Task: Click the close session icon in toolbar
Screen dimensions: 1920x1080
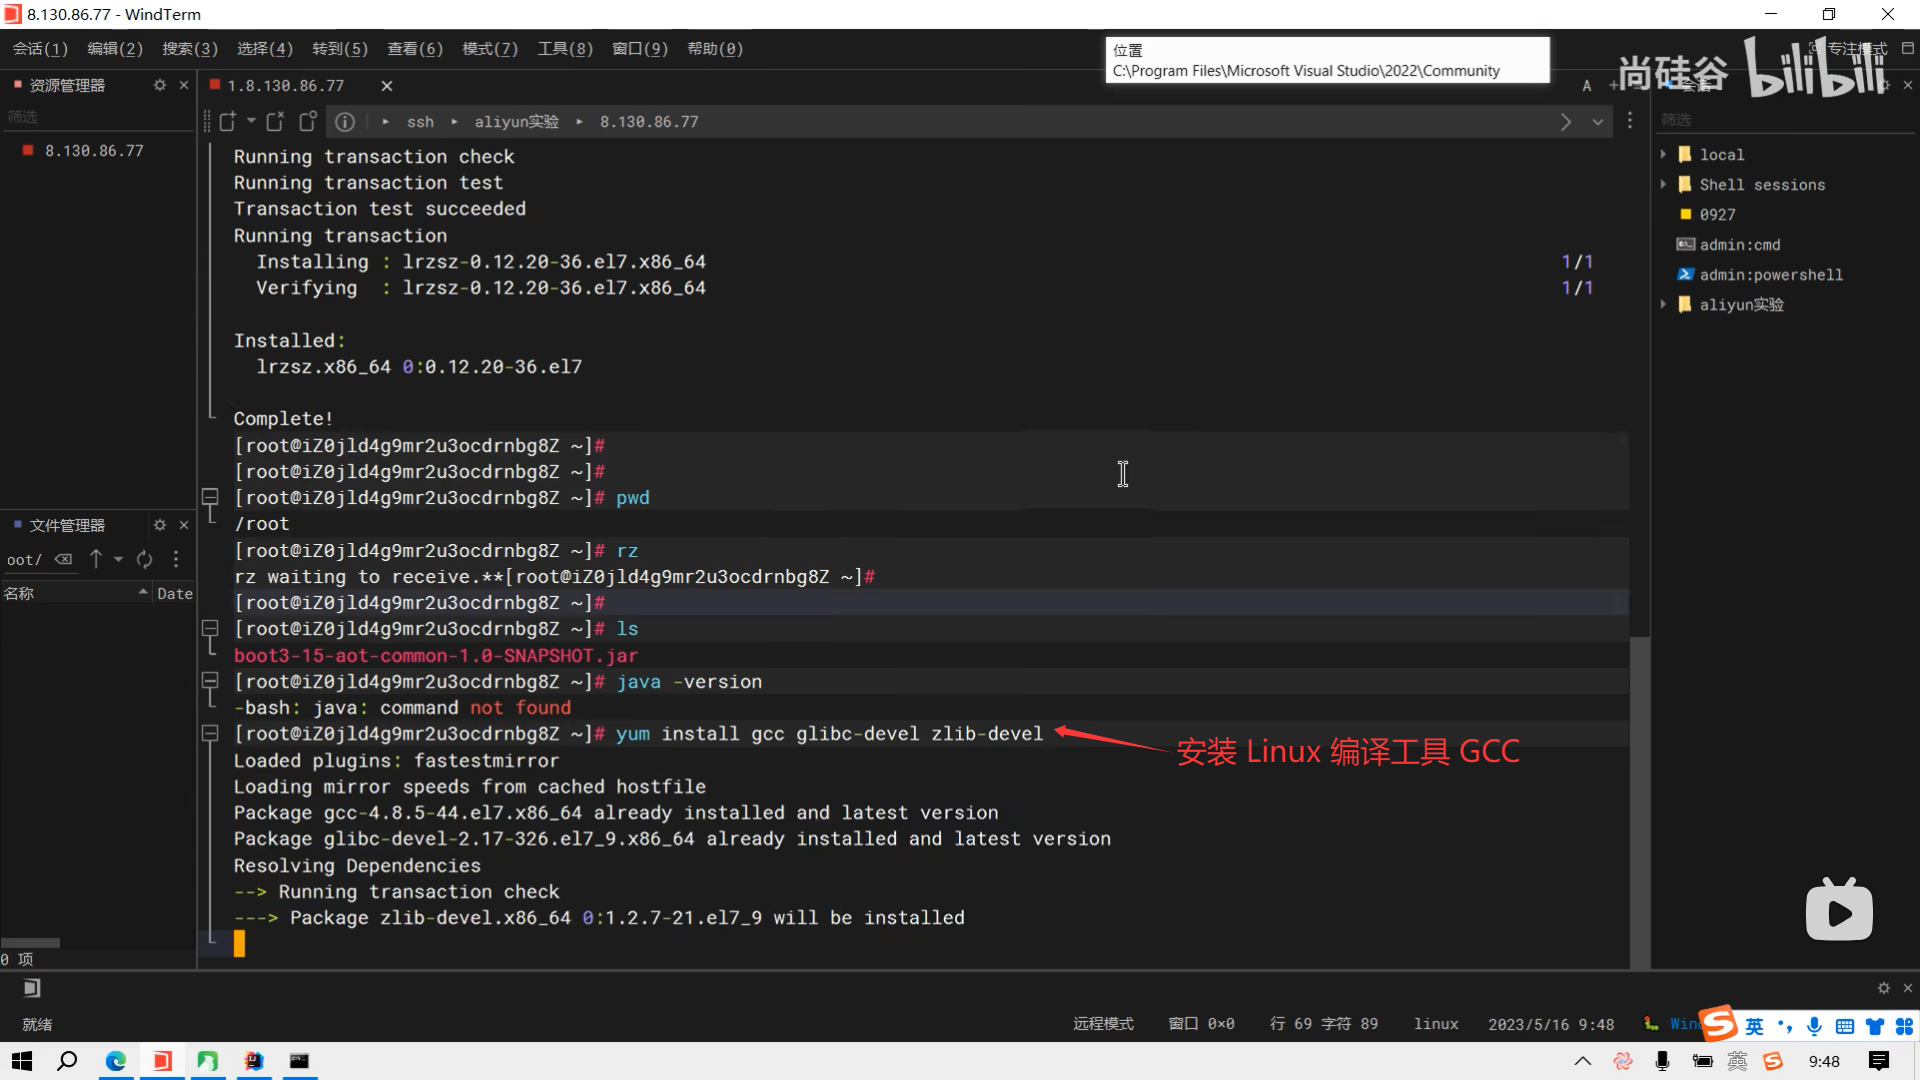Action: [x=275, y=121]
